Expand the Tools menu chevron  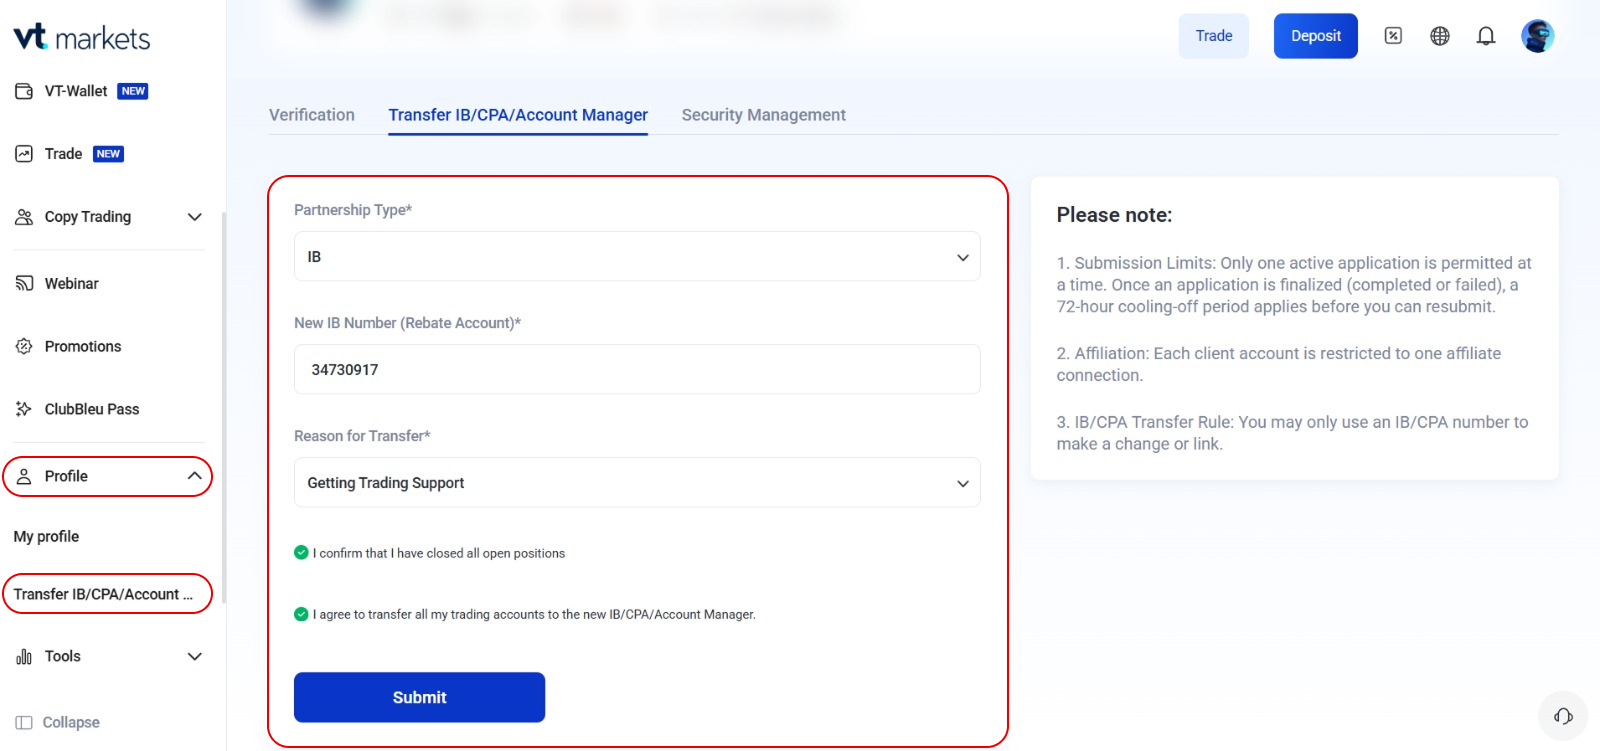pyautogui.click(x=195, y=657)
